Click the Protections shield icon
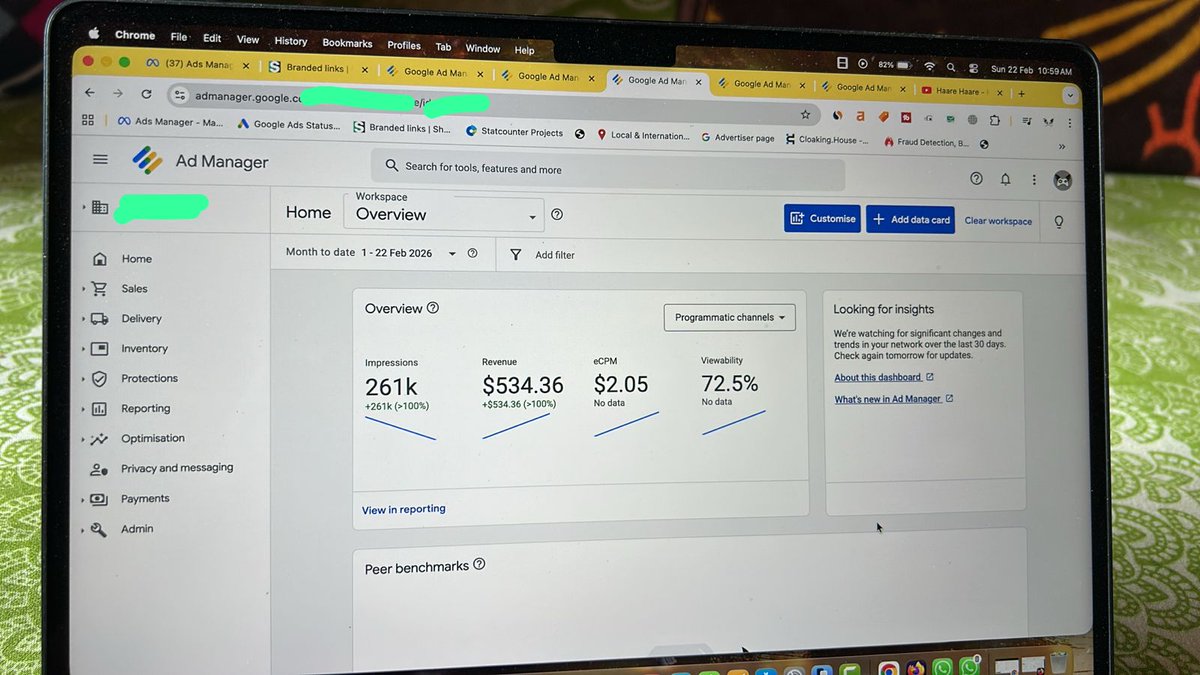This screenshot has width=1200, height=675. 99,379
